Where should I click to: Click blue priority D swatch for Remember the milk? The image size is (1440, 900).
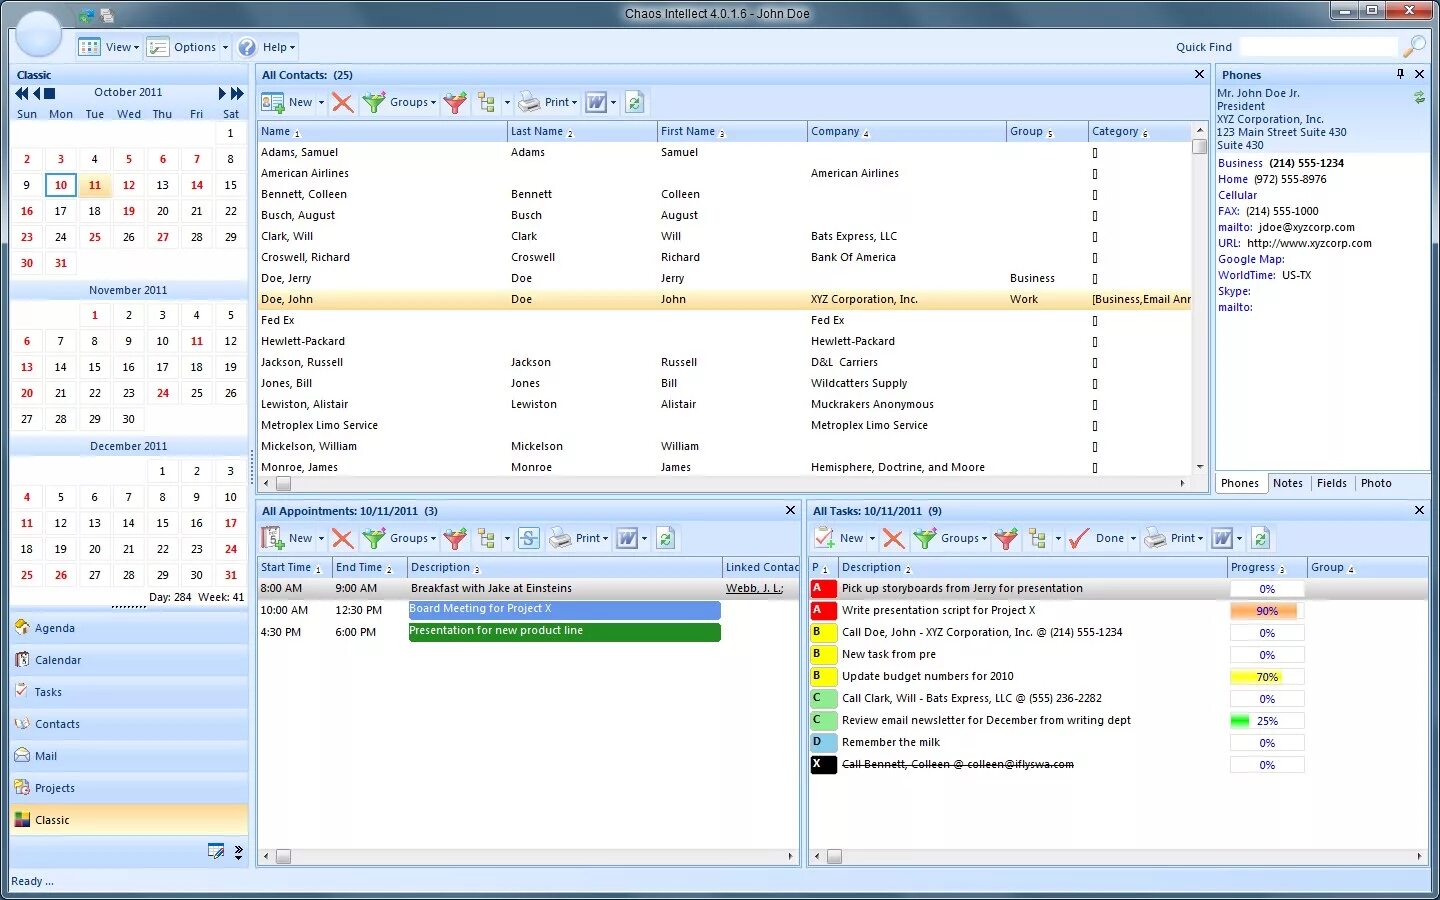(823, 743)
